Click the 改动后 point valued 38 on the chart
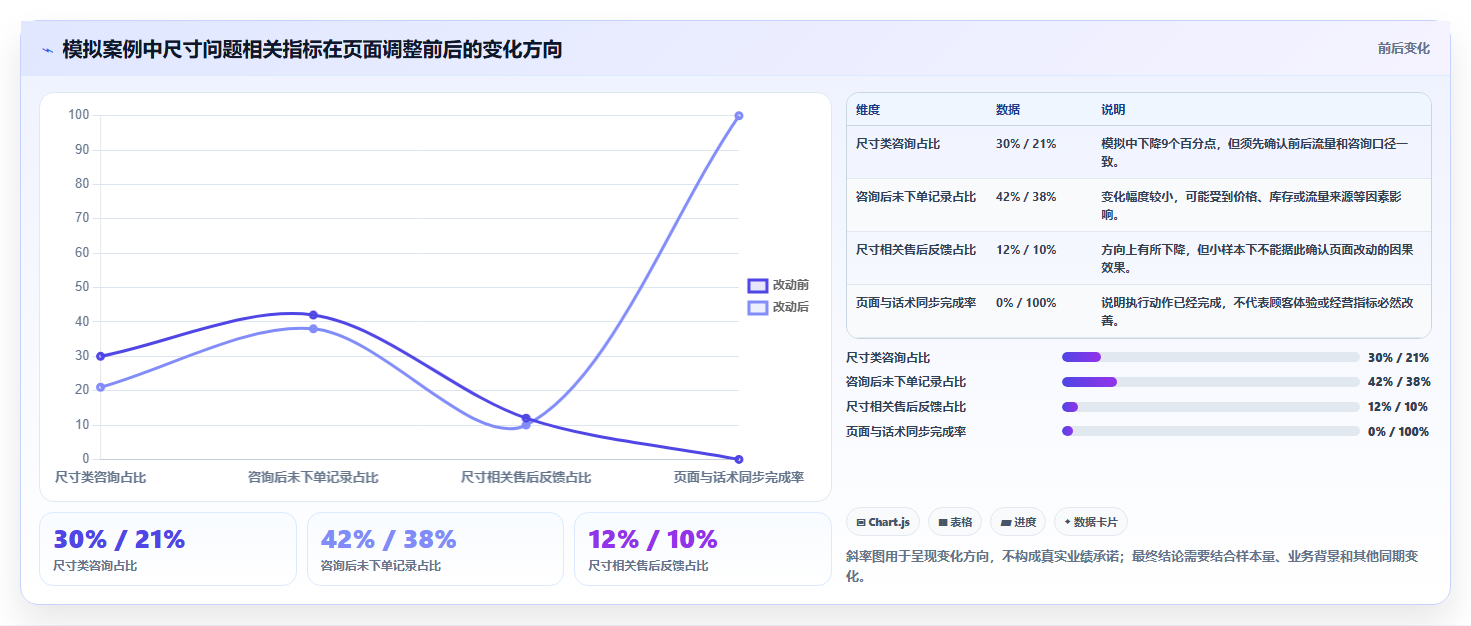 click(x=313, y=329)
